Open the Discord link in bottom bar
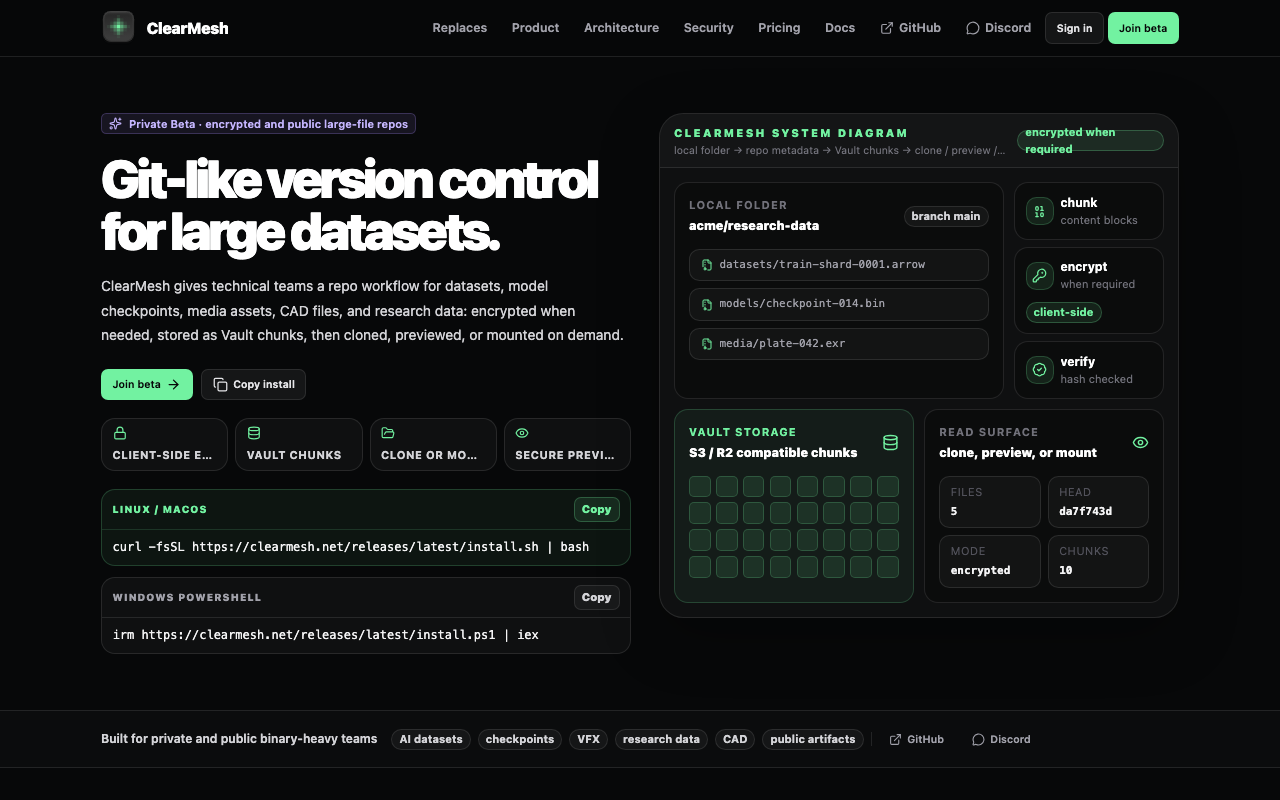The width and height of the screenshot is (1280, 800). [x=1001, y=740]
